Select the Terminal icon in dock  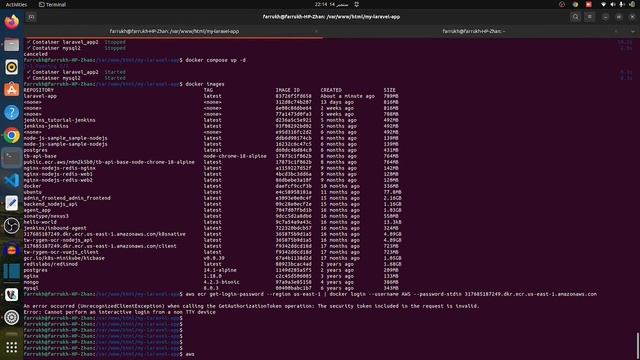point(11,158)
